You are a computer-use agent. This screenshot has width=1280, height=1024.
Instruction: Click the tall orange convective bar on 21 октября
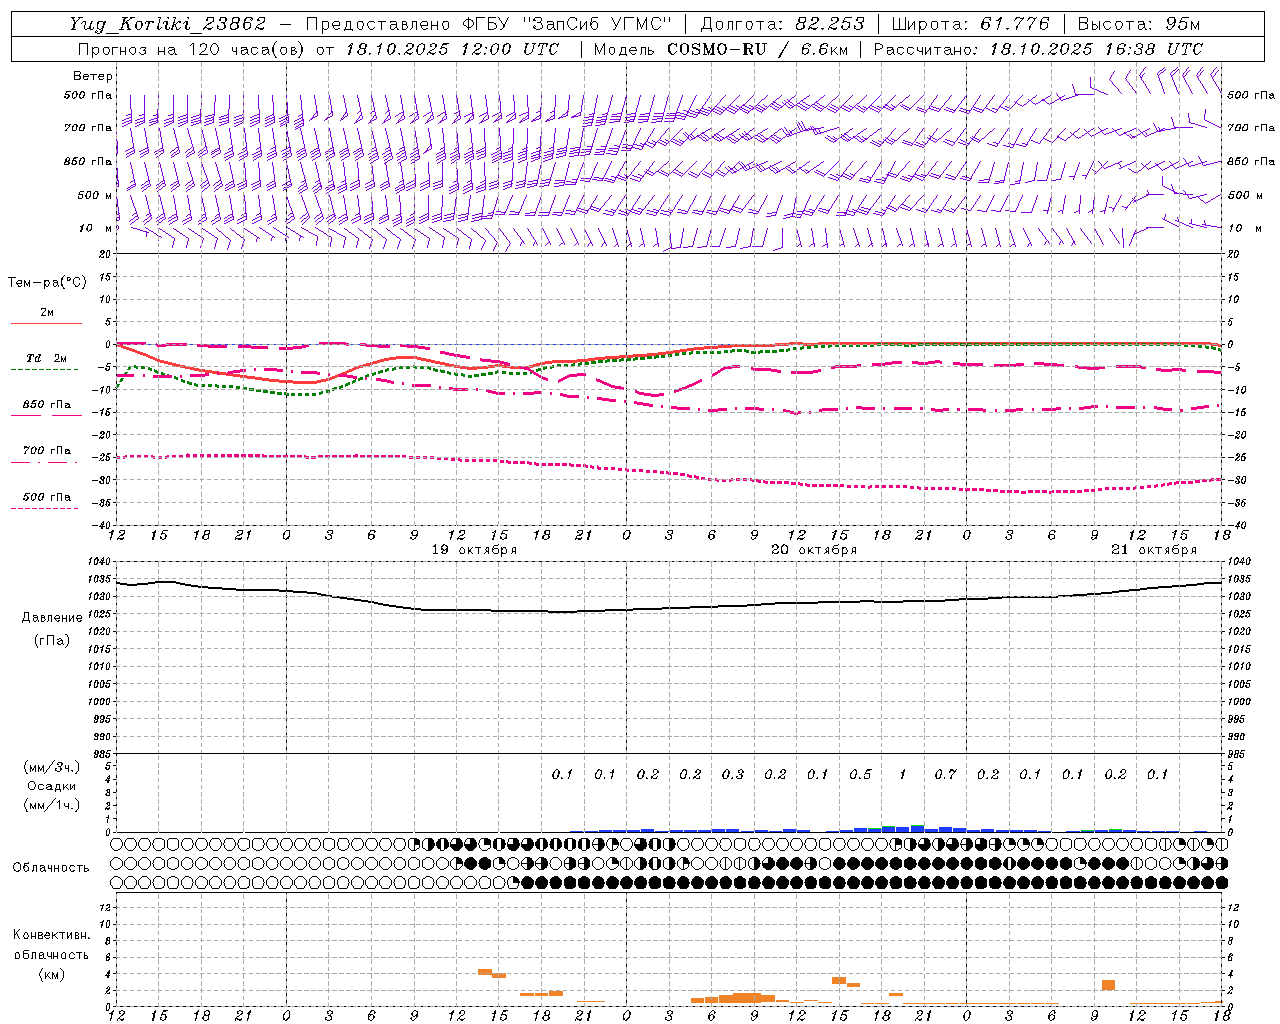[1108, 985]
